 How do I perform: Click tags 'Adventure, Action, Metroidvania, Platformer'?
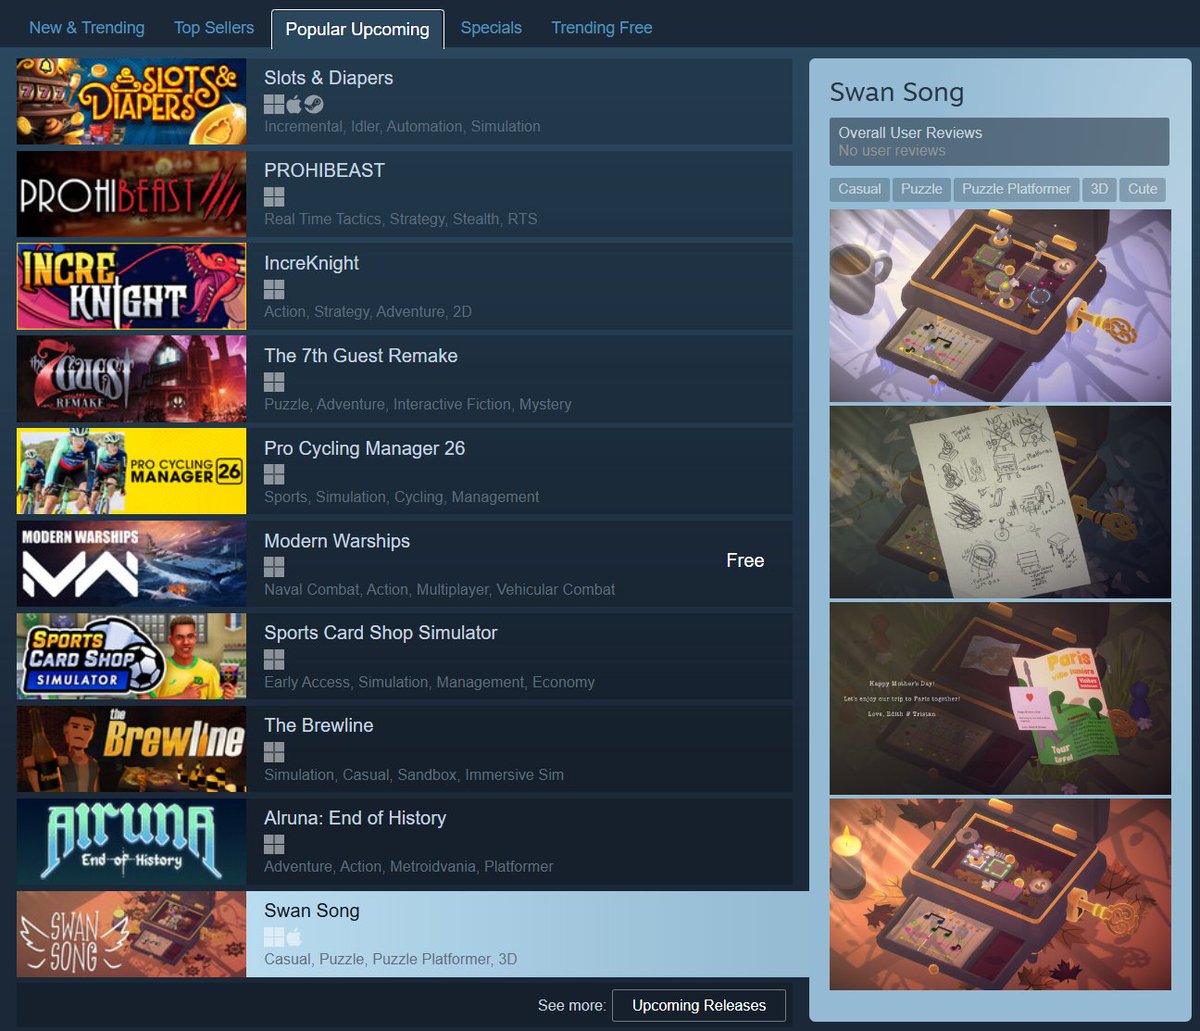click(409, 867)
